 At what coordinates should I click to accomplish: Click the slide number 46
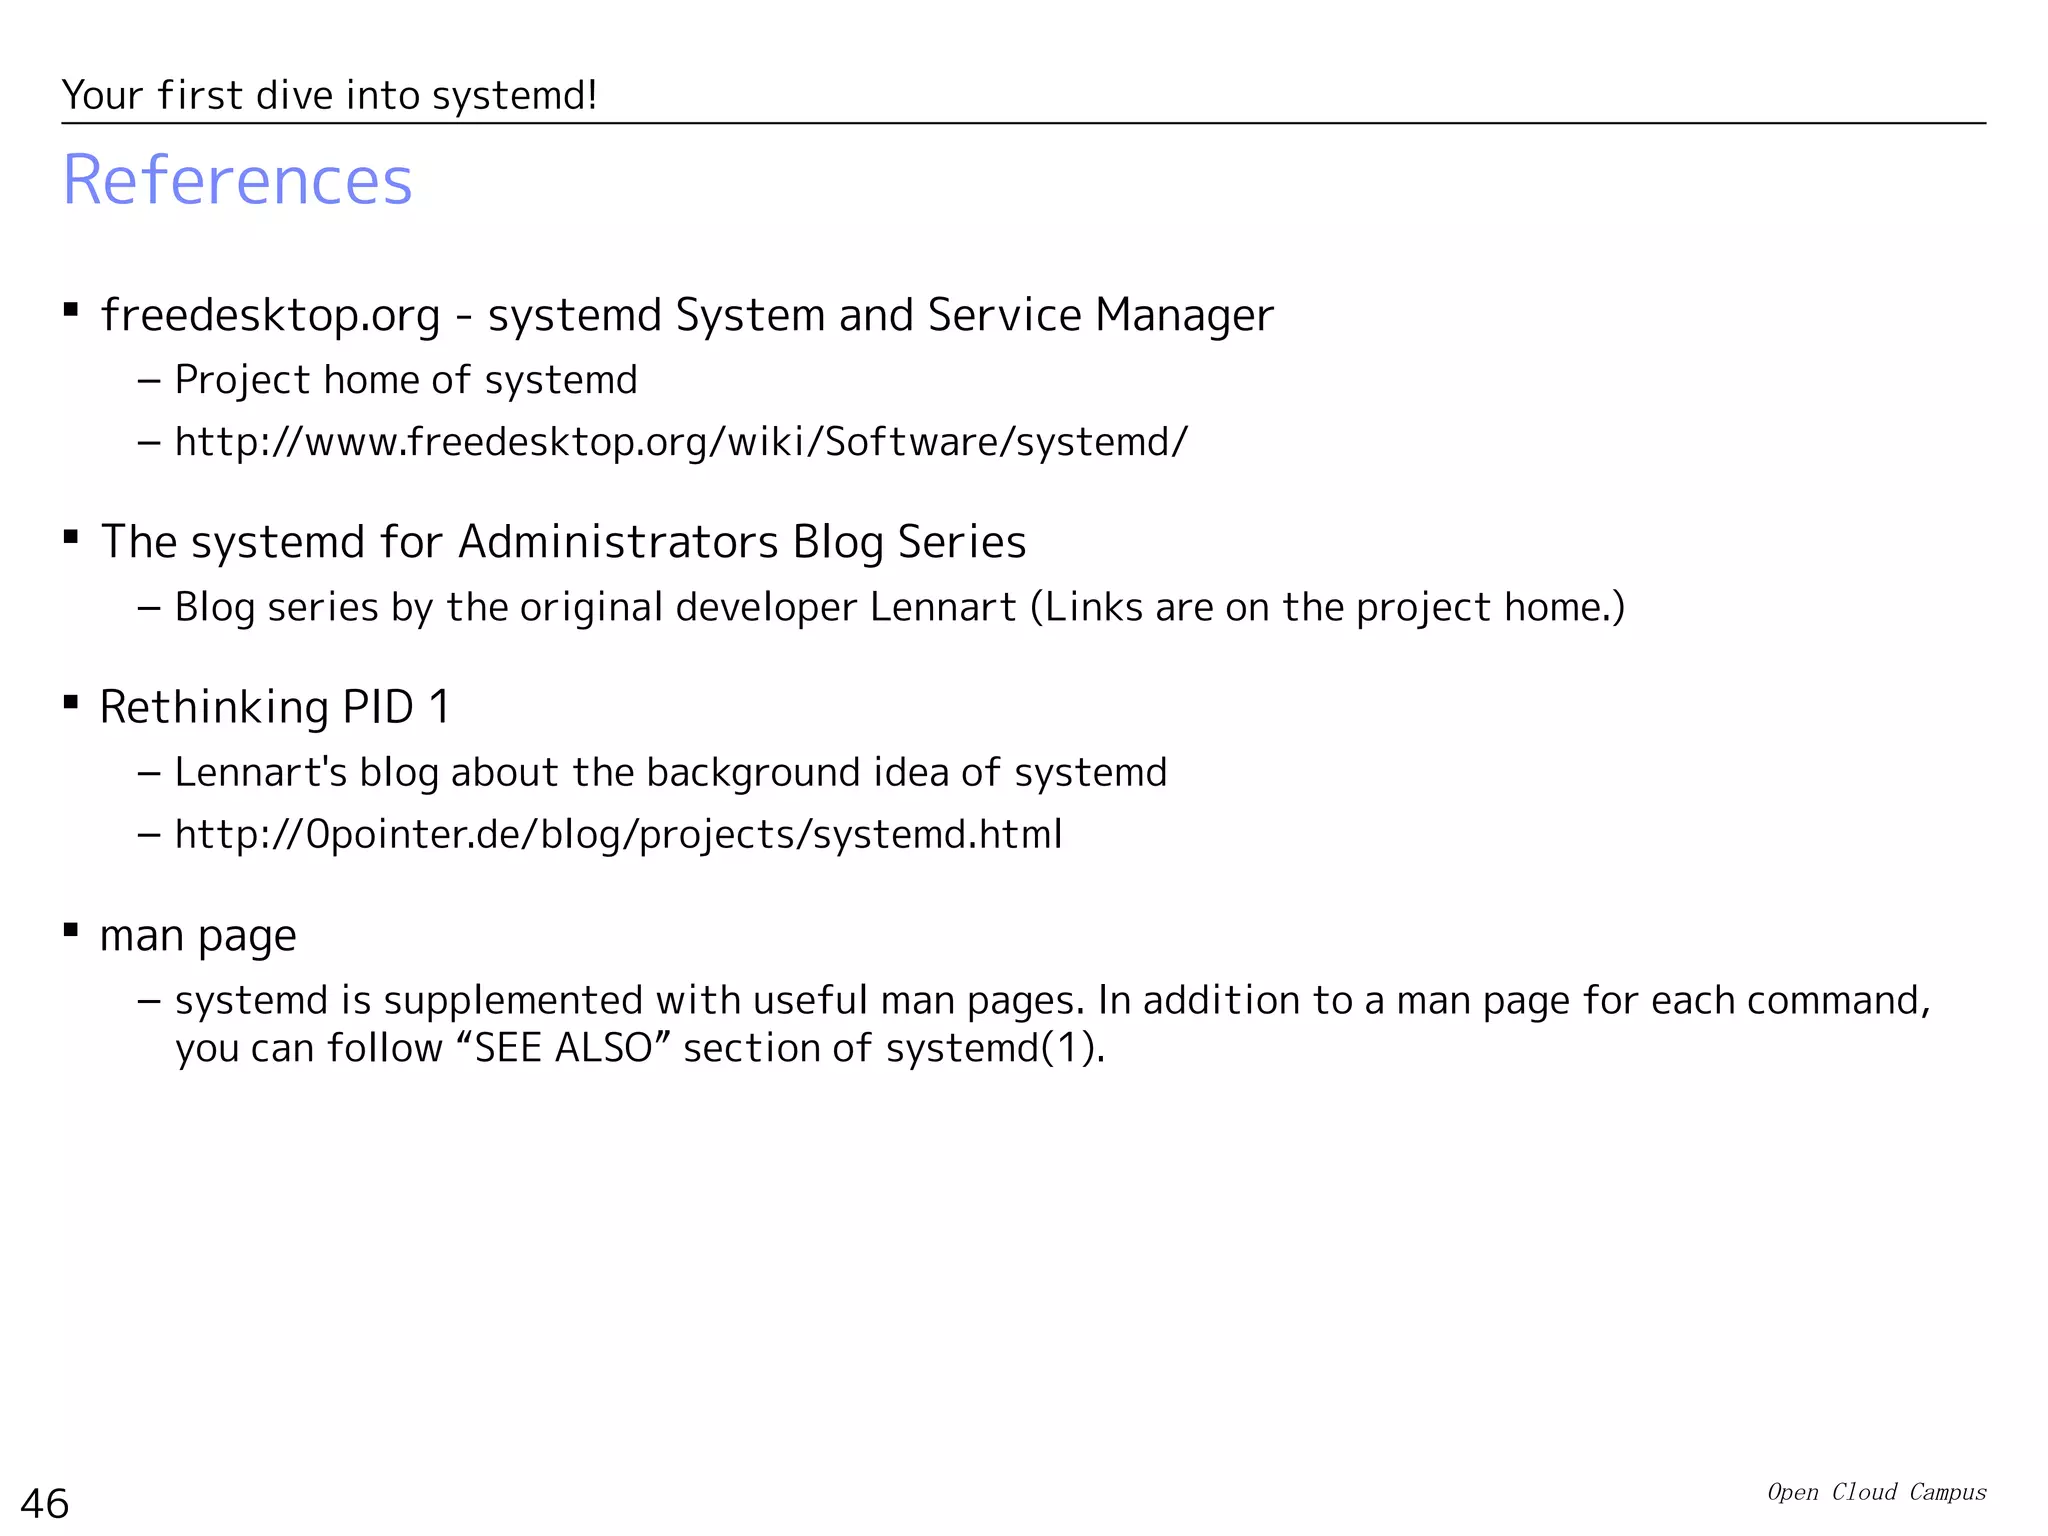pyautogui.click(x=45, y=1504)
